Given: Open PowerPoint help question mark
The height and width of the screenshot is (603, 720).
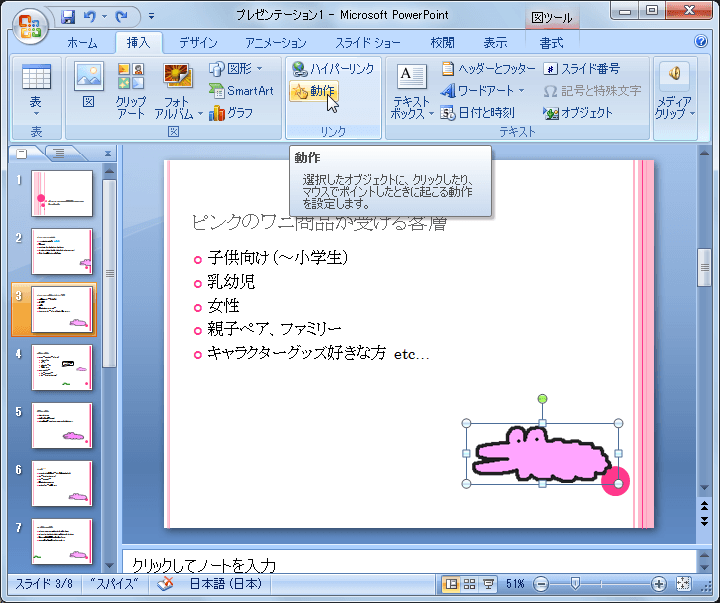Looking at the screenshot, I should pos(701,41).
